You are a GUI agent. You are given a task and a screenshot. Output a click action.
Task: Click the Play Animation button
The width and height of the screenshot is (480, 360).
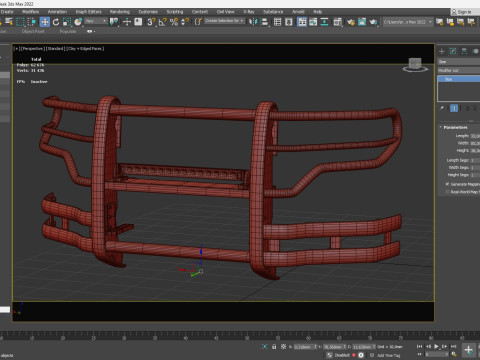(x=436, y=347)
